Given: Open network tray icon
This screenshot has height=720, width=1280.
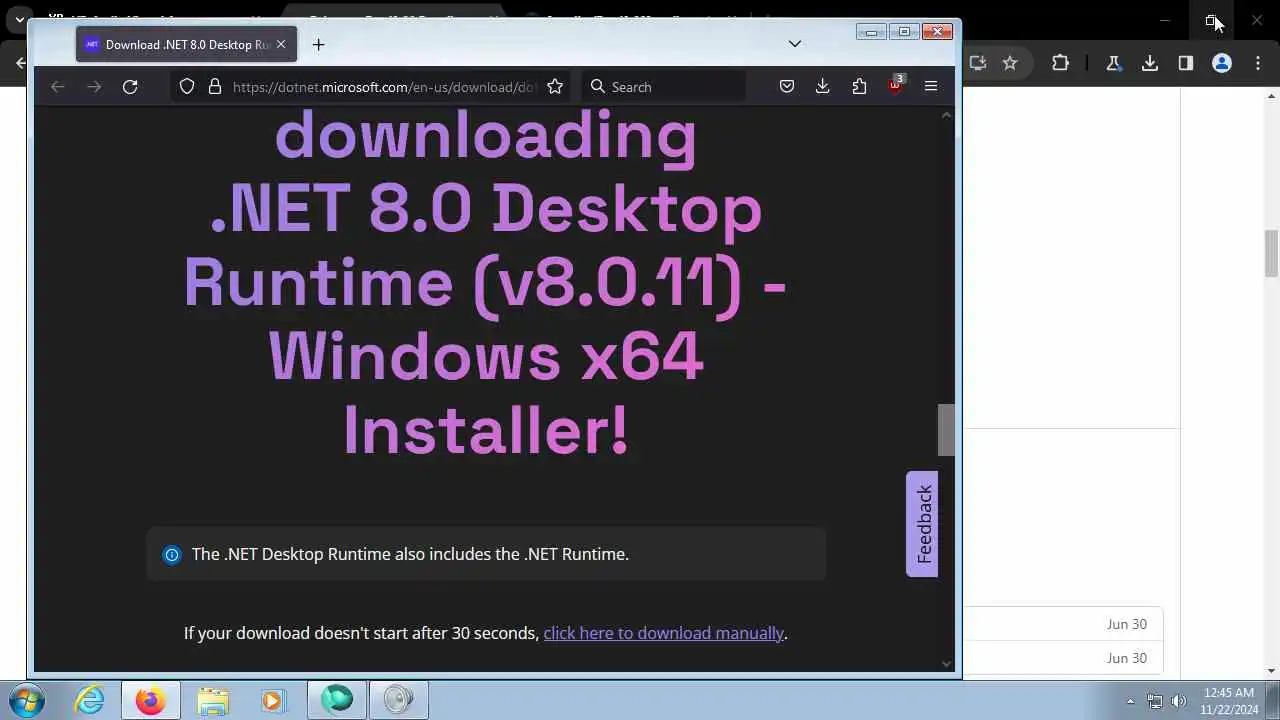Looking at the screenshot, I should [1155, 701].
